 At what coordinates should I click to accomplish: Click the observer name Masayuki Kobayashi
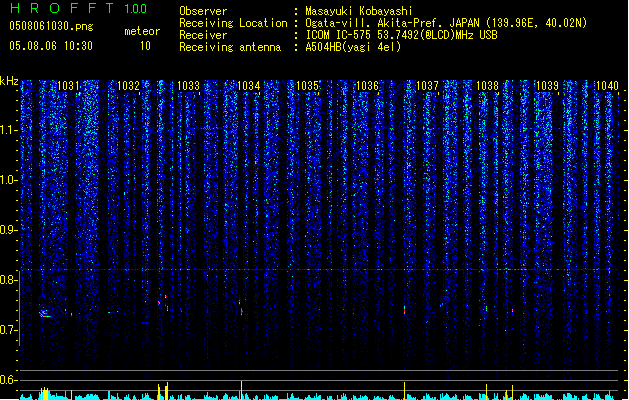pyautogui.click(x=359, y=11)
